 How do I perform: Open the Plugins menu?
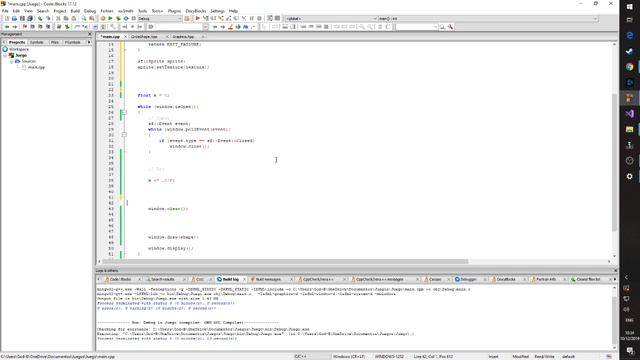(174, 11)
